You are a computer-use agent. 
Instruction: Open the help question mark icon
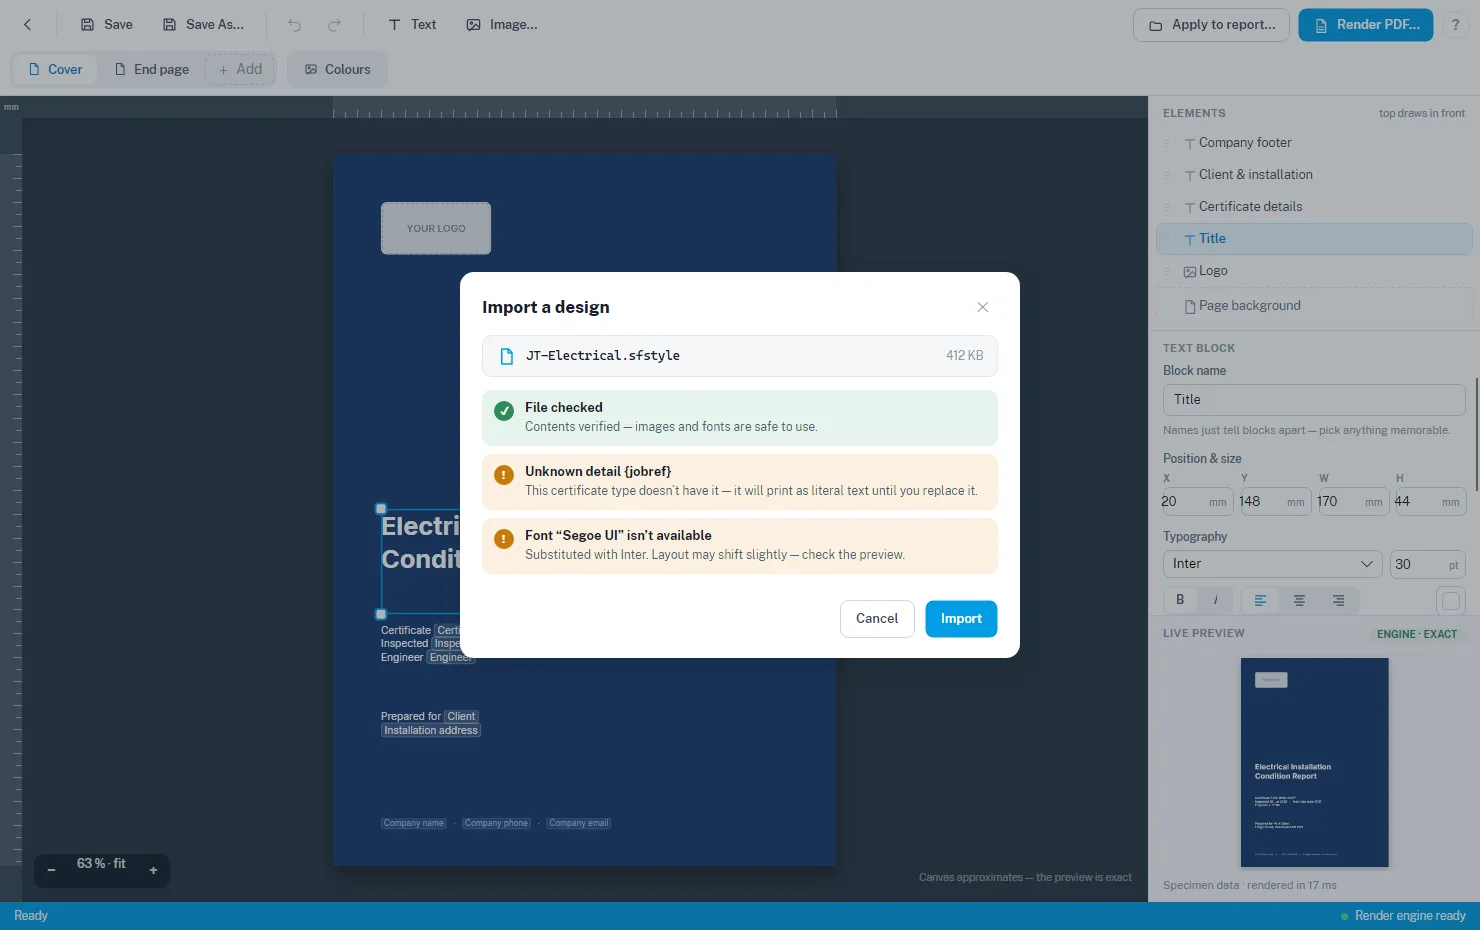1455,25
